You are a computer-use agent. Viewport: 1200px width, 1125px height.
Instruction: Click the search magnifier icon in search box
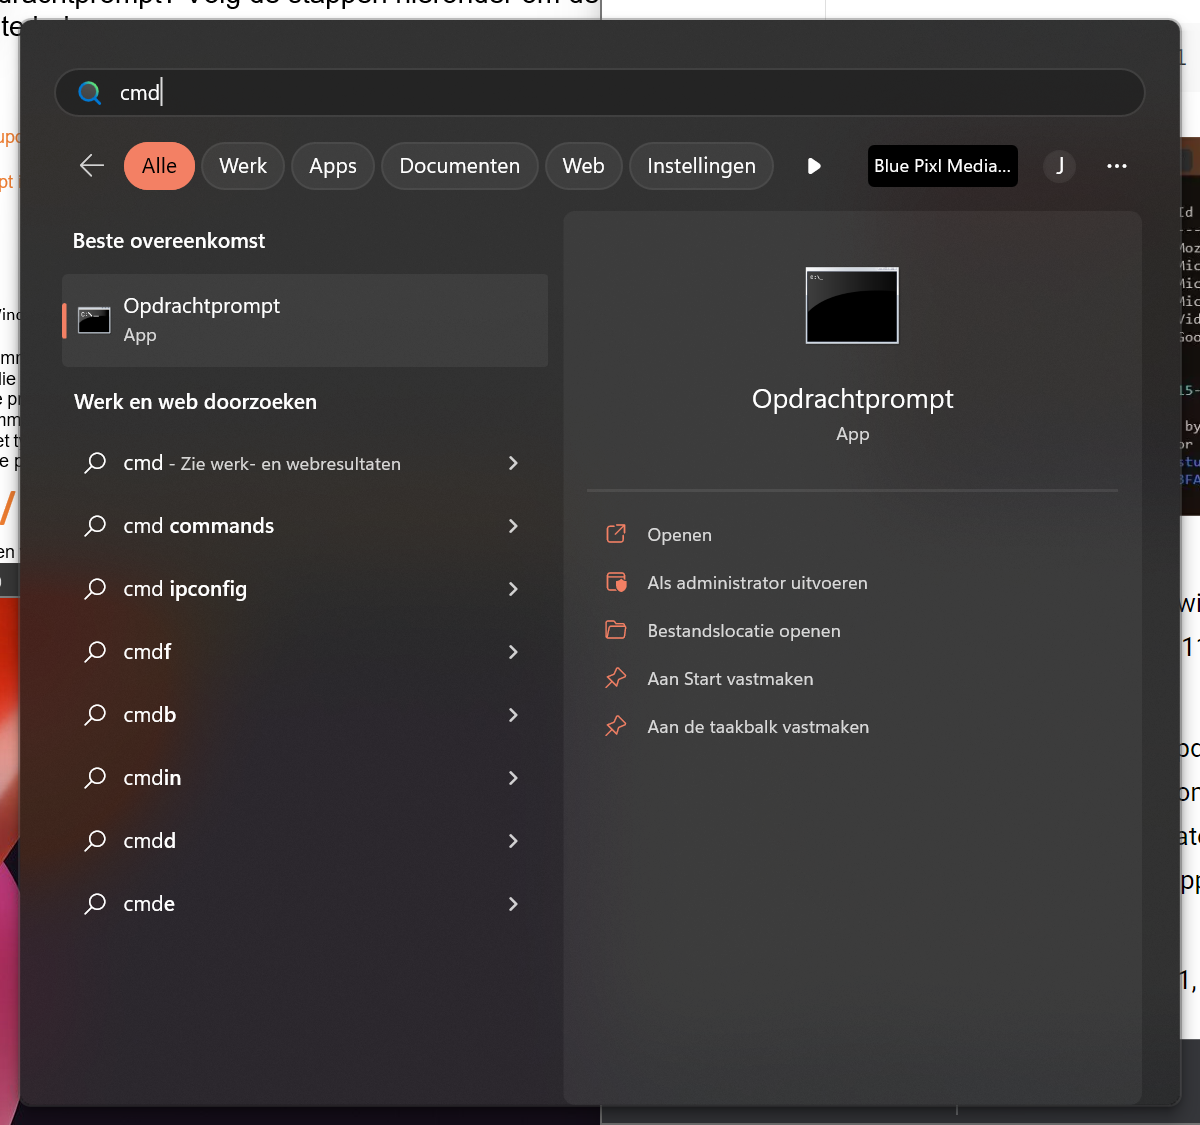(90, 93)
